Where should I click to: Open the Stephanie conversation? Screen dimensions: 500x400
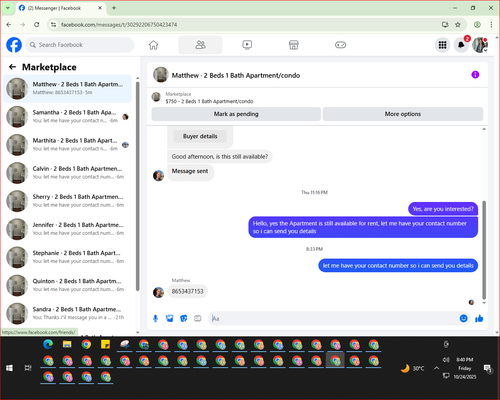click(x=68, y=257)
